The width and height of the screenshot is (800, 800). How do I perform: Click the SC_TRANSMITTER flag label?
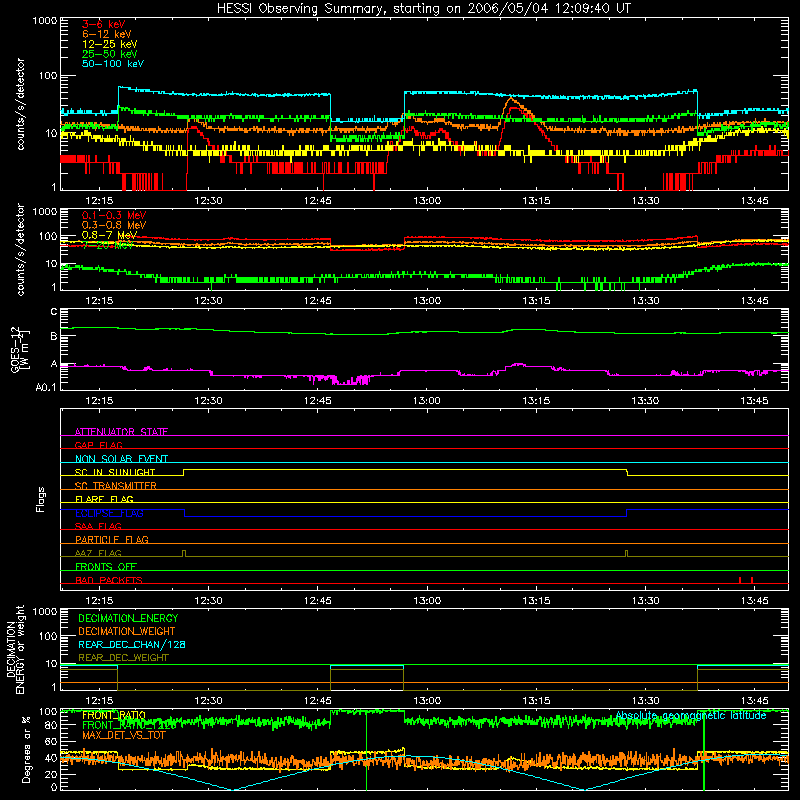[x=116, y=486]
